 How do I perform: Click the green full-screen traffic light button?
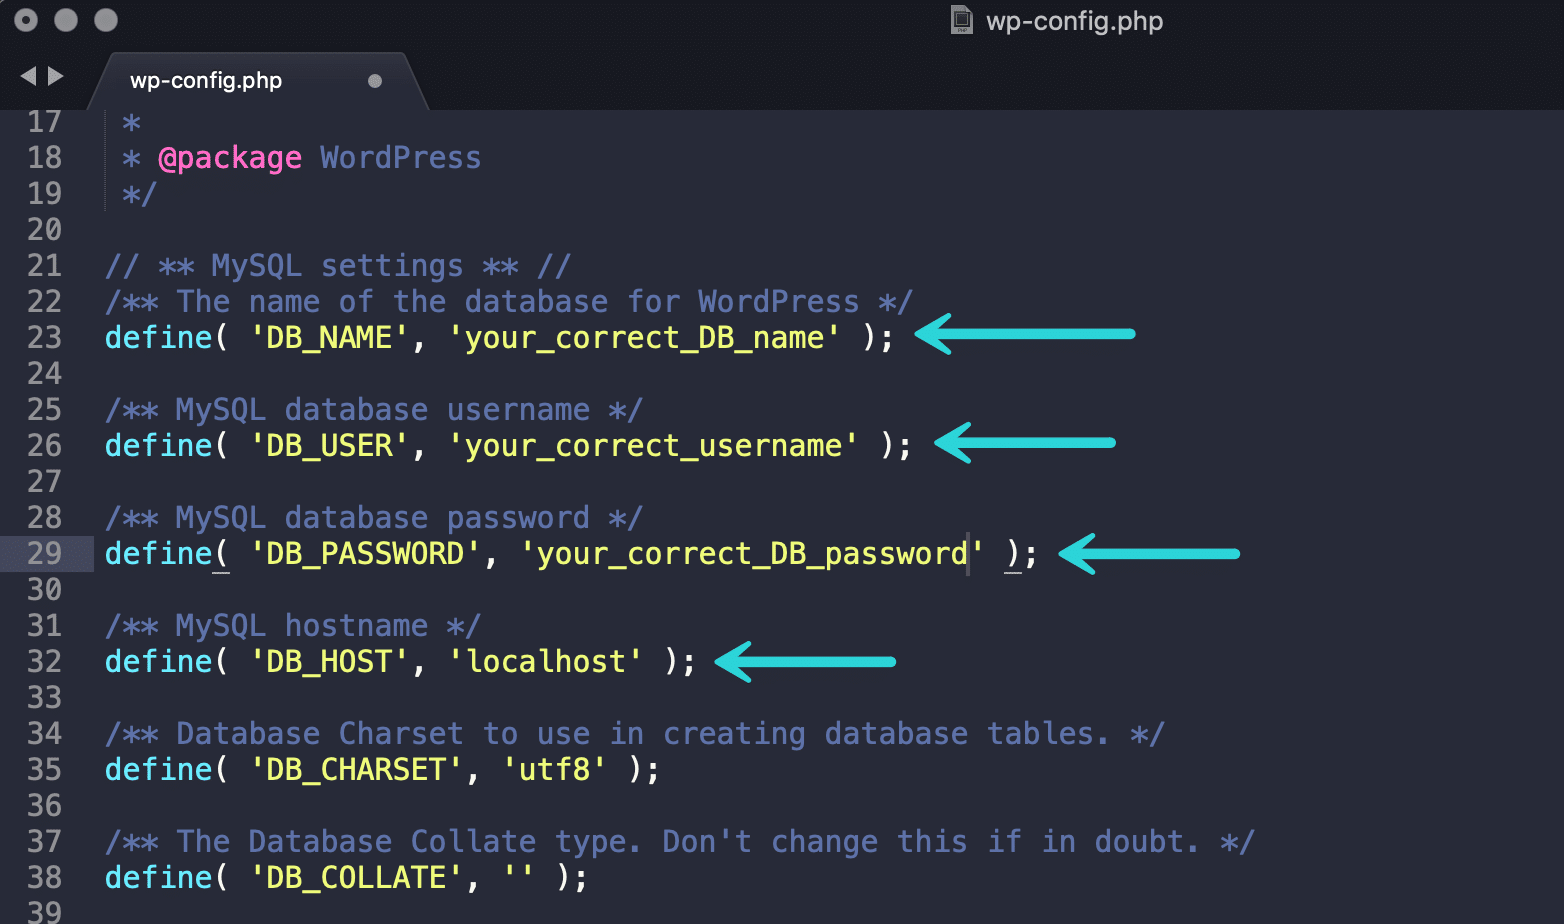[108, 19]
